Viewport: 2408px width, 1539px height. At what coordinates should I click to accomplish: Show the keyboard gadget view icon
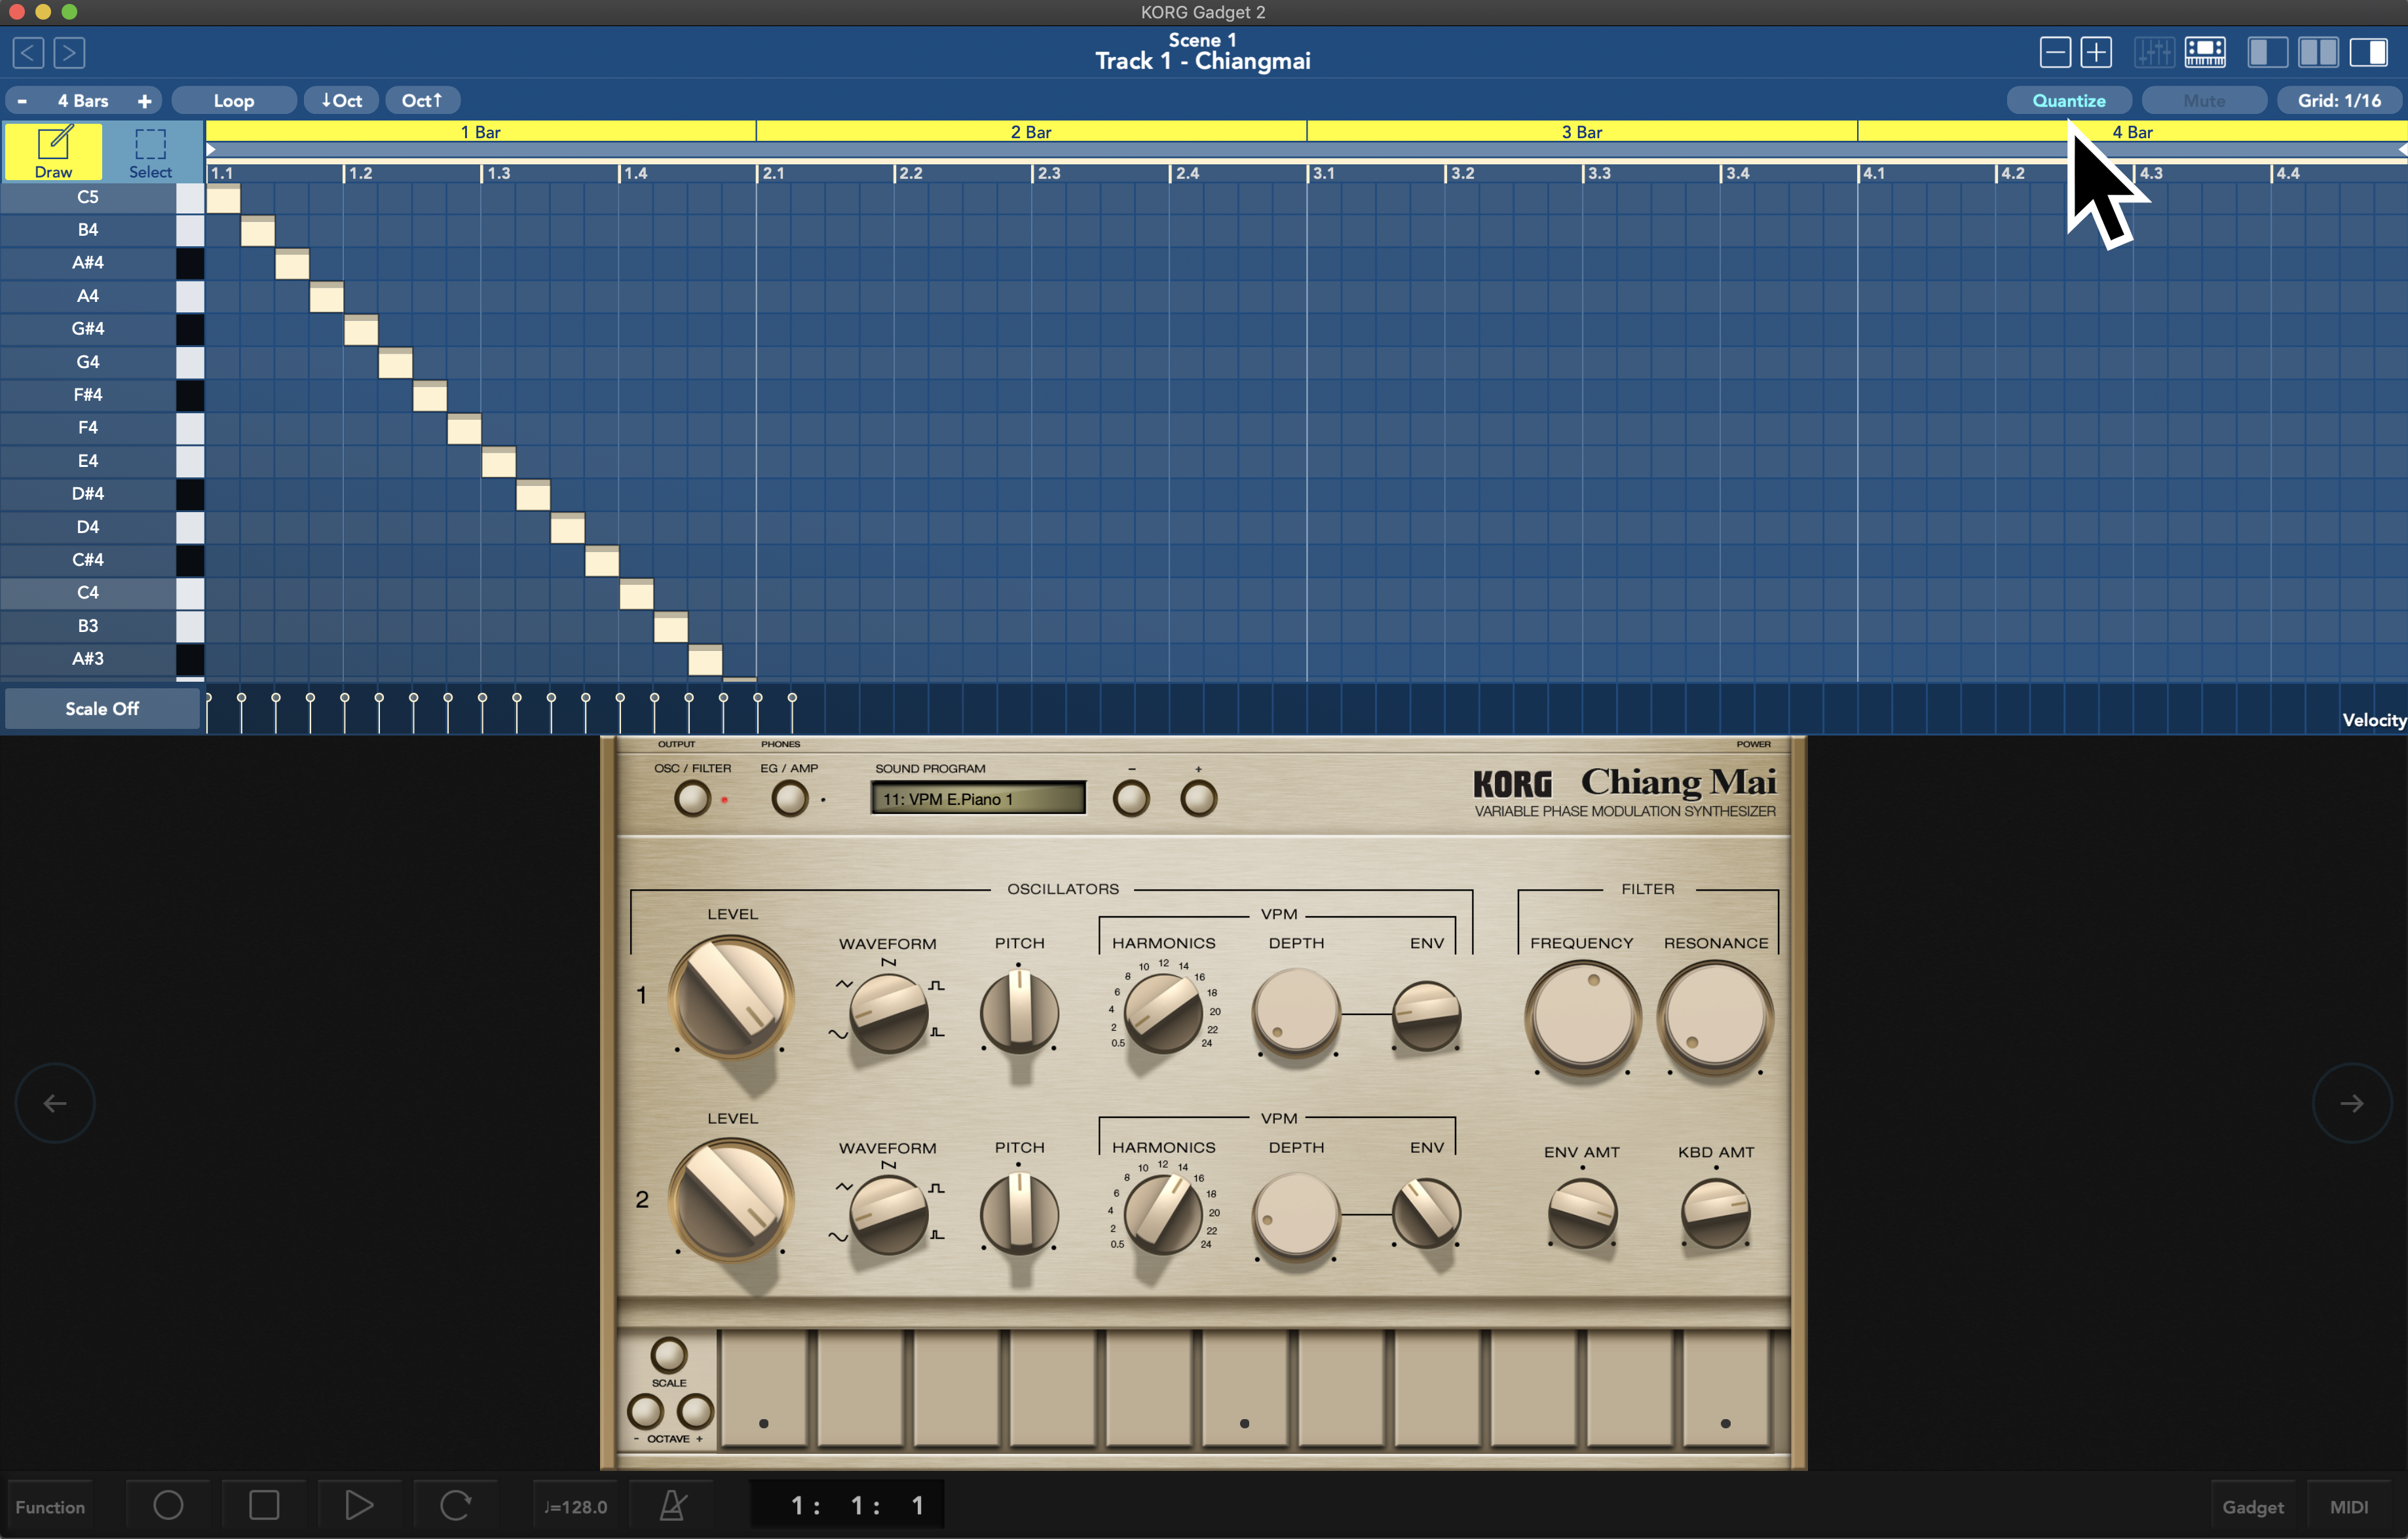[2205, 52]
